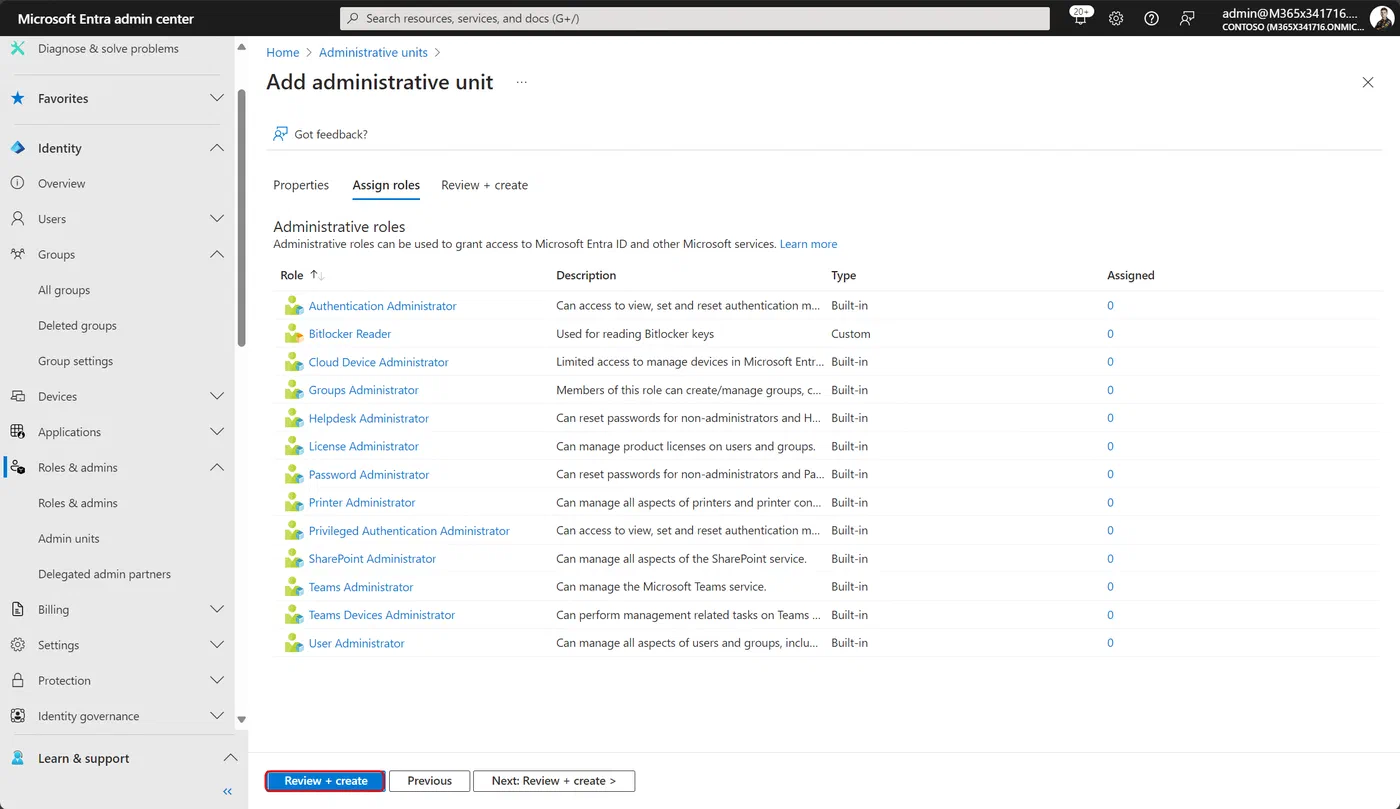The width and height of the screenshot is (1400, 809).
Task: Click the search resources input field
Action: pyautogui.click(x=695, y=18)
